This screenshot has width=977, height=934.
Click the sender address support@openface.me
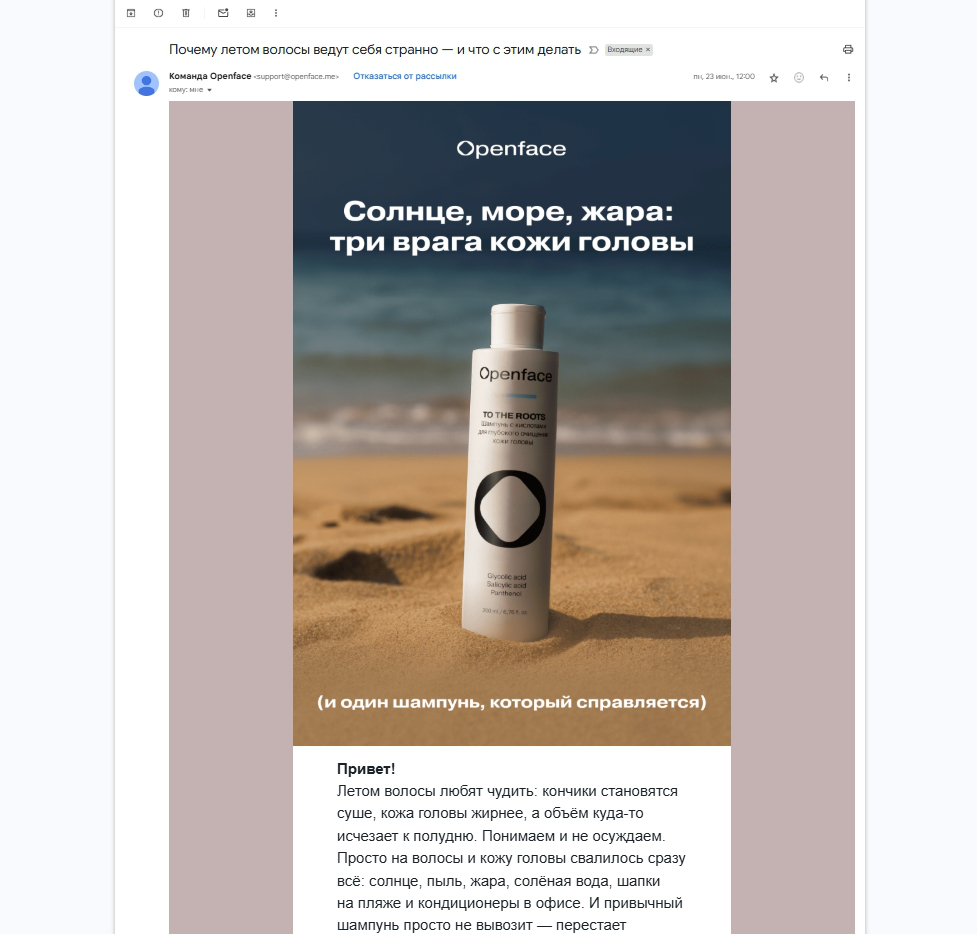tap(297, 77)
